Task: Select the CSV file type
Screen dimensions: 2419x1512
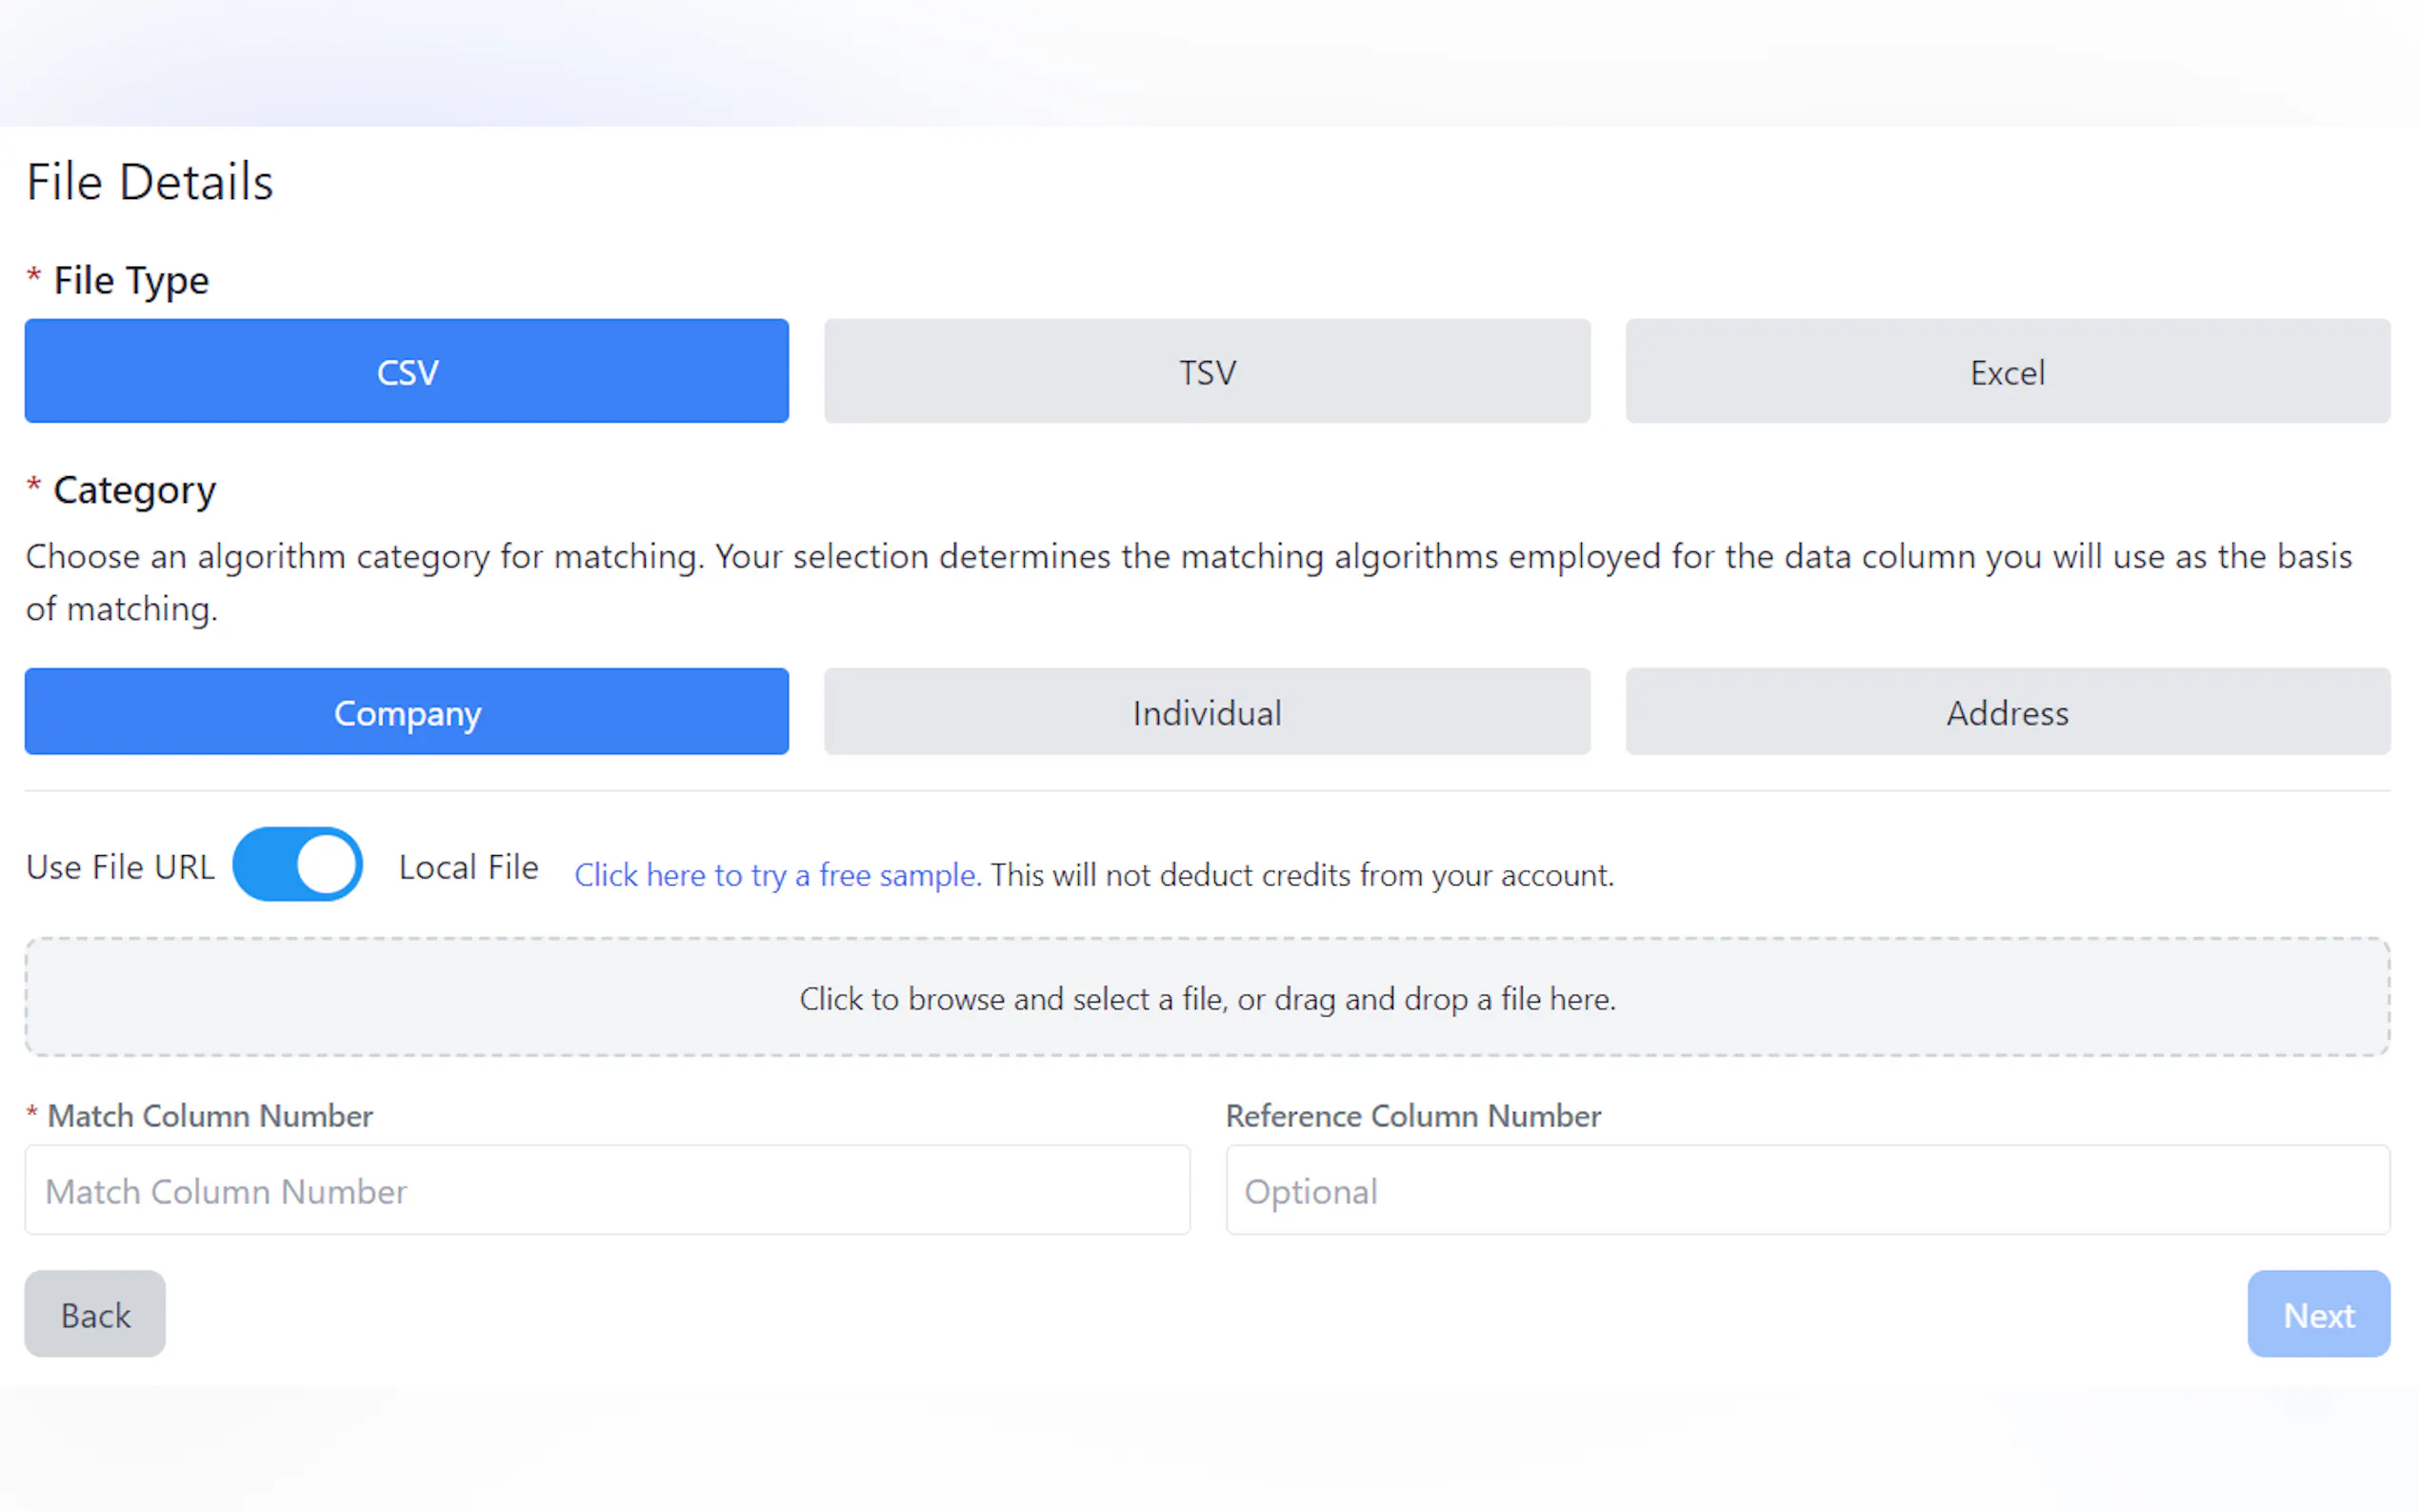Action: [x=406, y=371]
